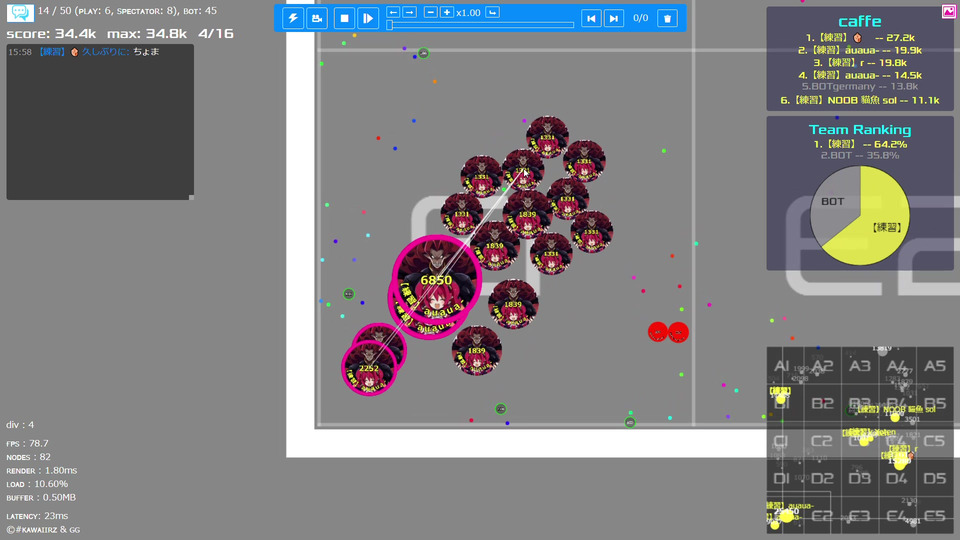Viewport: 960px width, 540px height.
Task: Click minimap sector B2
Action: point(822,403)
